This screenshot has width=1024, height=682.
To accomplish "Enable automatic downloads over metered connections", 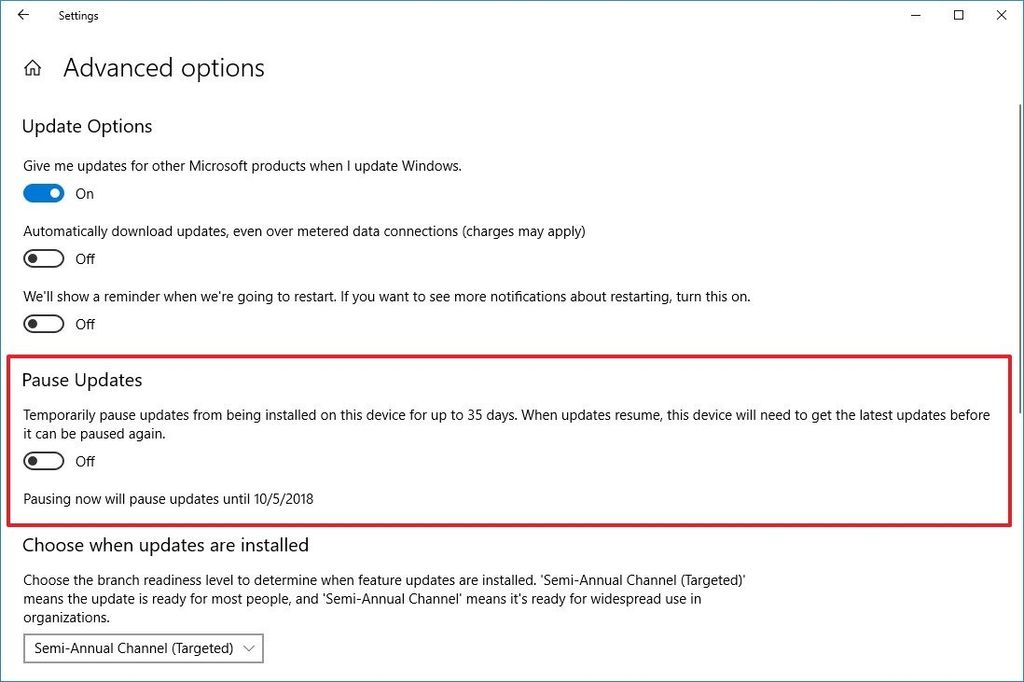I will [43, 258].
